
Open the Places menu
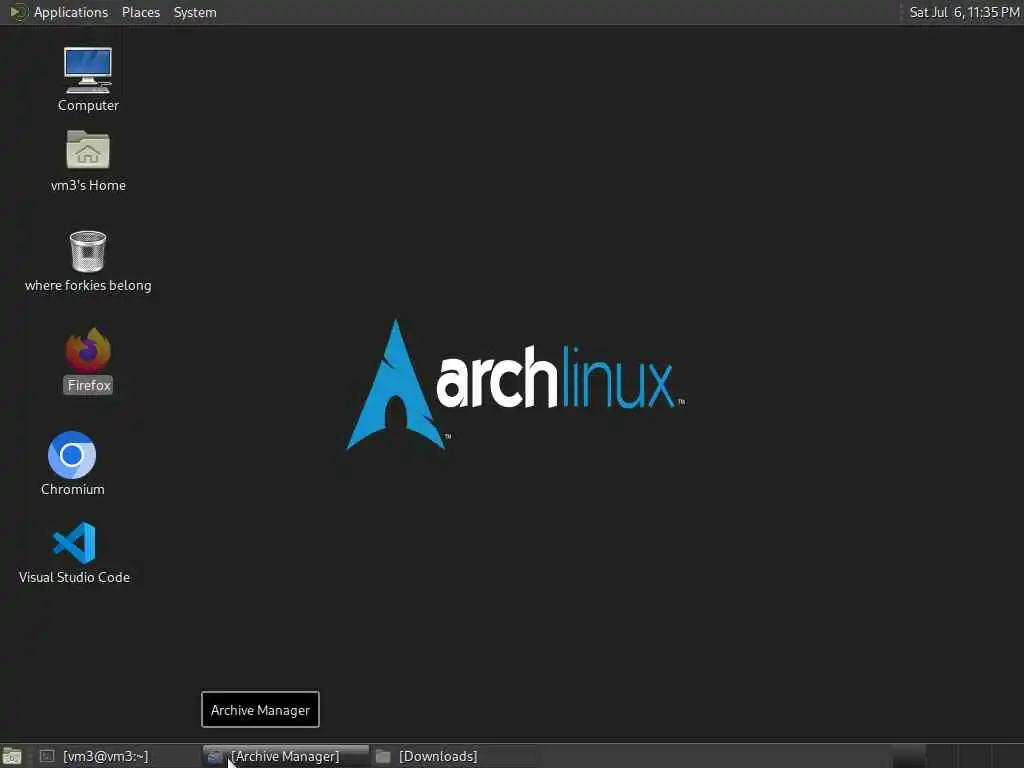click(140, 12)
